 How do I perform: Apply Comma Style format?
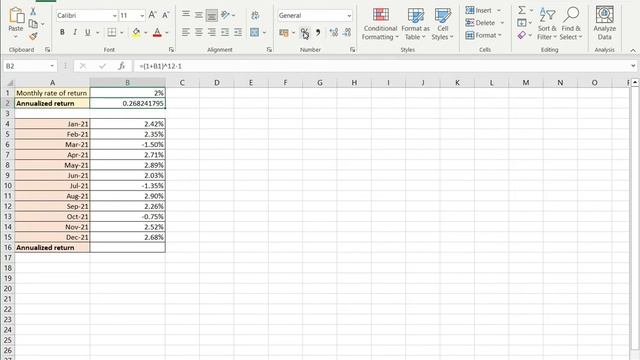(318, 33)
